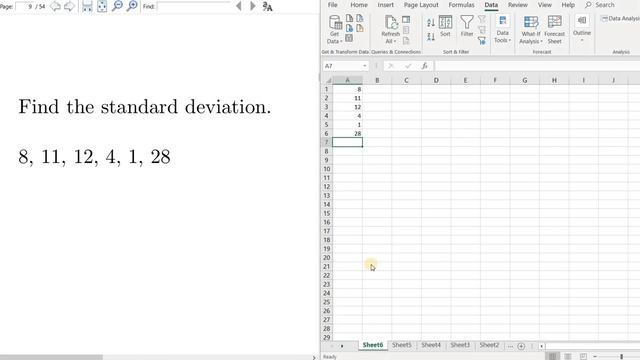Viewport: 640px width, 360px height.
Task: Sort descending Z to A
Action: (x=431, y=37)
